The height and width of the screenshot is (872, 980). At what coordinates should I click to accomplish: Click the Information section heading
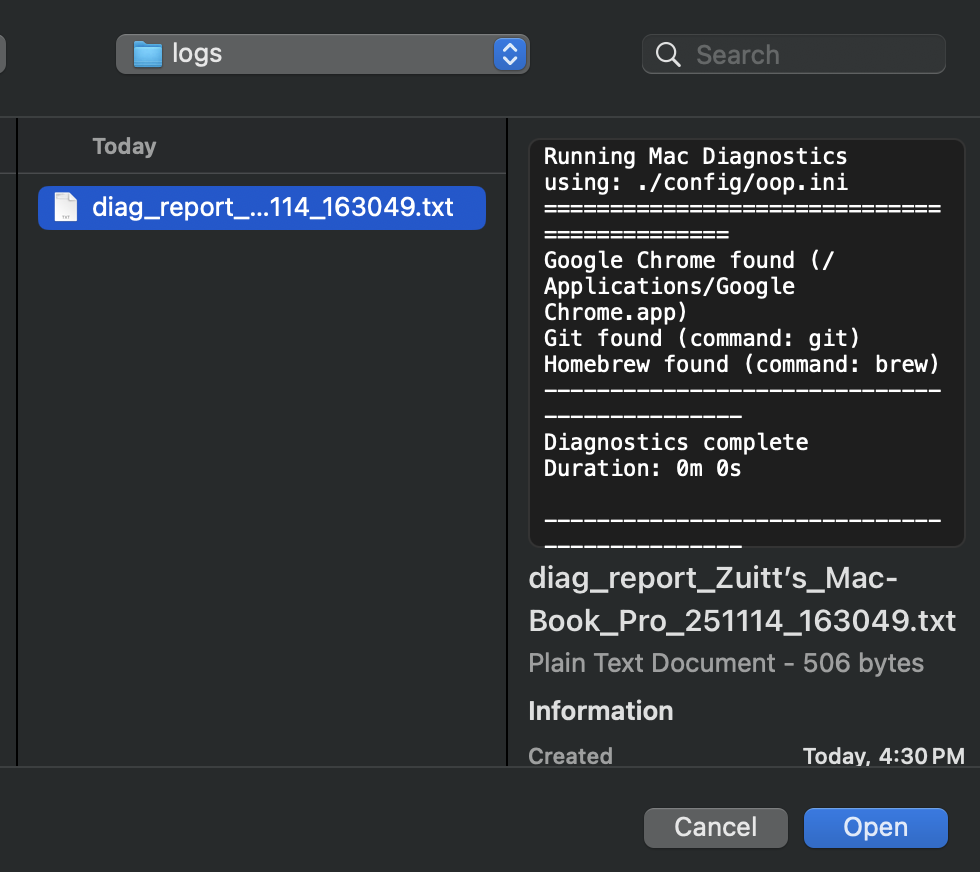click(x=600, y=711)
